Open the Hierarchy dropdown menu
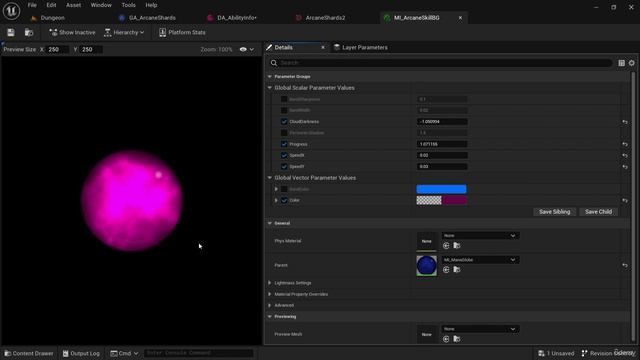This screenshot has width=640, height=360. coord(124,32)
